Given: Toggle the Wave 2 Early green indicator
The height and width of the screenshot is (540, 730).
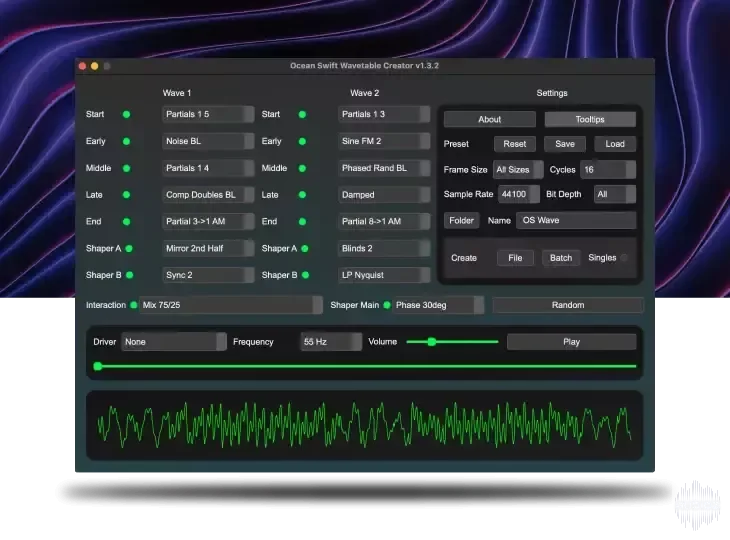Looking at the screenshot, I should pos(302,142).
